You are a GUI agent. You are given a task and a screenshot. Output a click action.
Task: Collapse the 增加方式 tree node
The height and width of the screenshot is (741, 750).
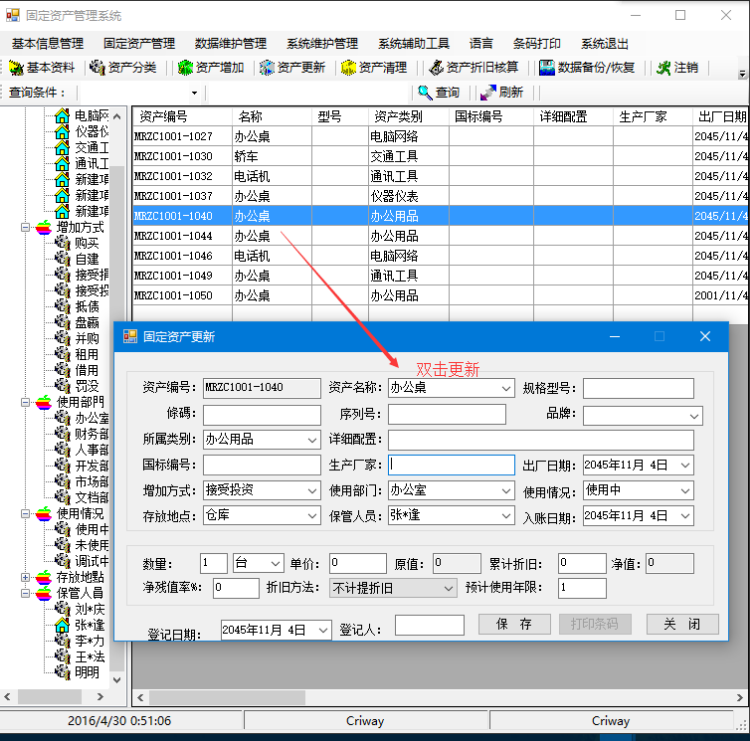click(26, 227)
